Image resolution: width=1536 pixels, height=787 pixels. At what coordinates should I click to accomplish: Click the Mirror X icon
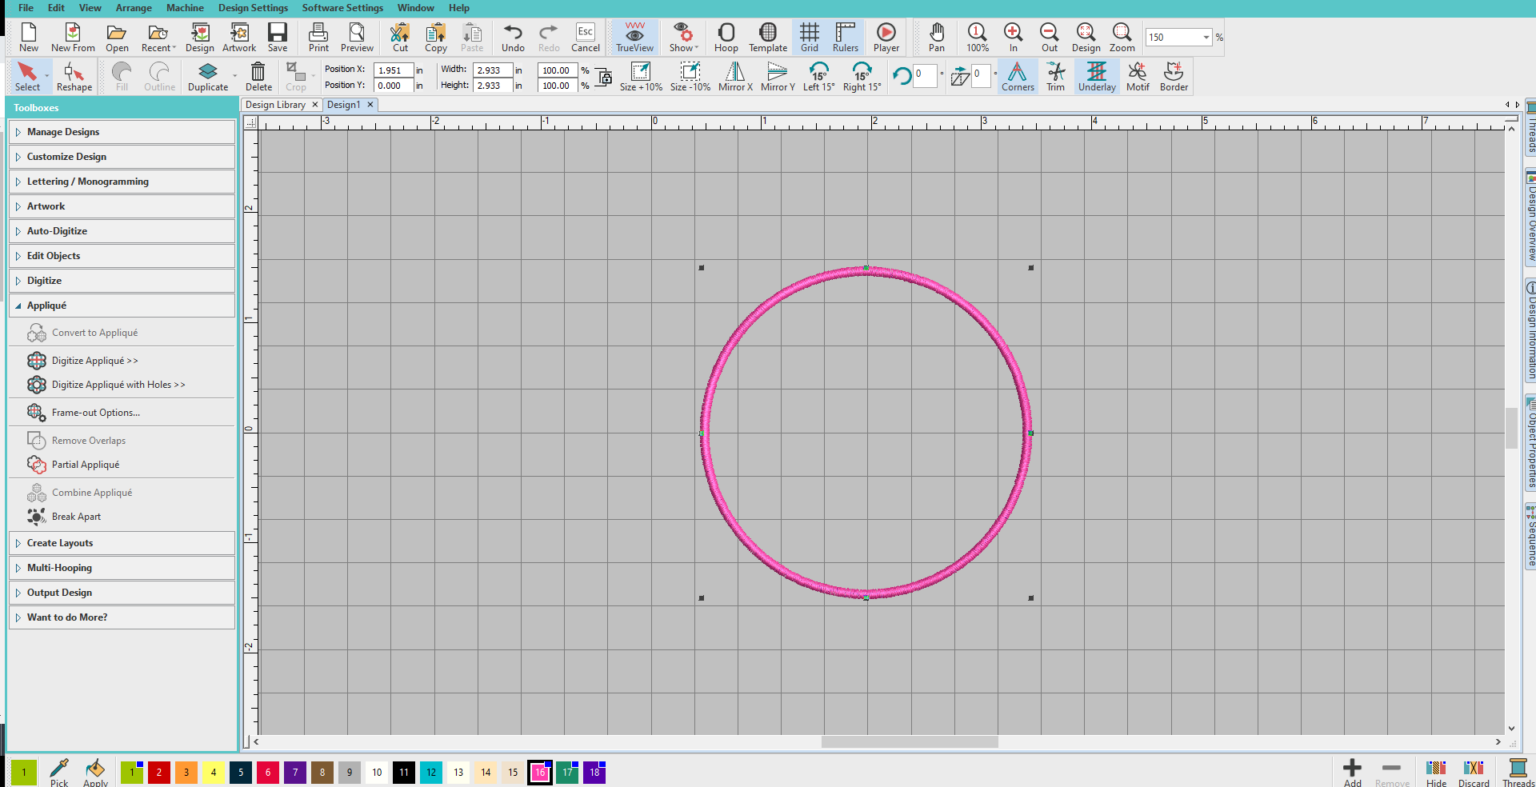pos(735,76)
